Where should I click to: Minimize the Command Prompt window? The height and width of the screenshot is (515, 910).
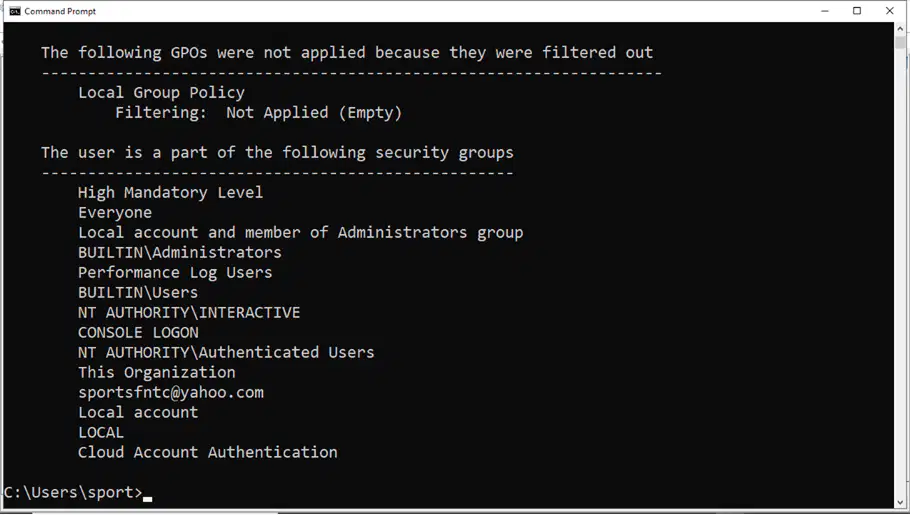[x=825, y=11]
